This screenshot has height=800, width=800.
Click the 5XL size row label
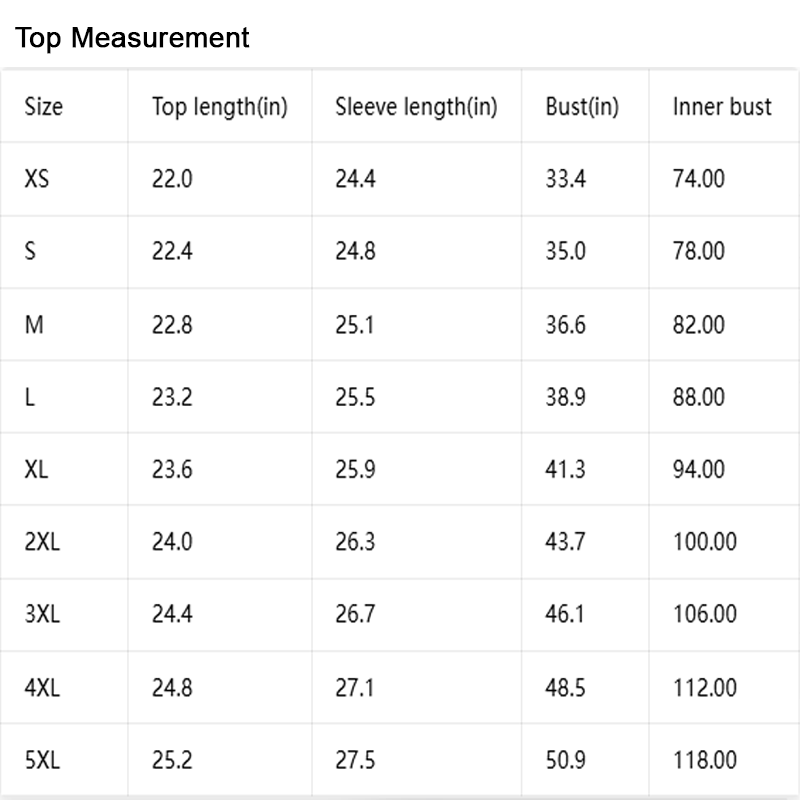(42, 760)
